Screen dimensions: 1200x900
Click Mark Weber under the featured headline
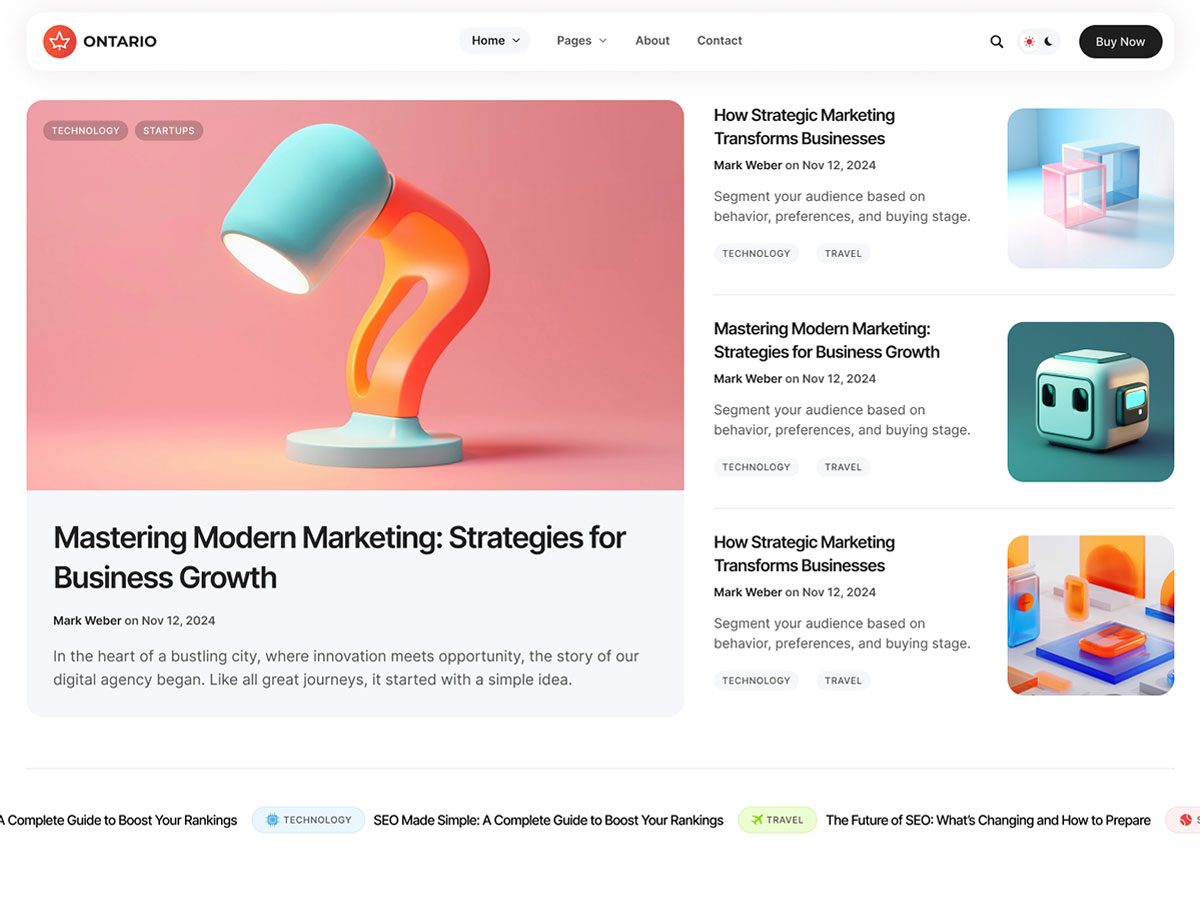(87, 621)
